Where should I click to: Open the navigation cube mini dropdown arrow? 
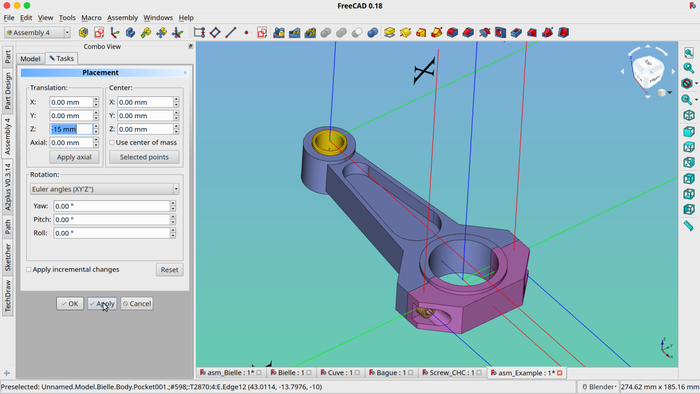coord(670,93)
